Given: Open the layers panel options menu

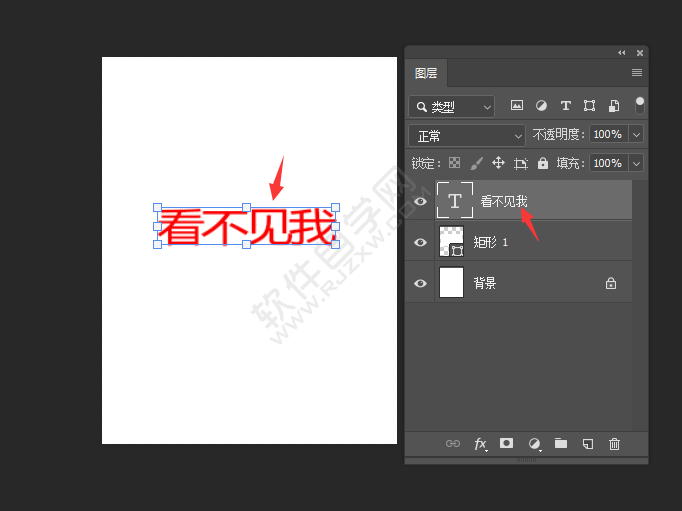Looking at the screenshot, I should point(637,73).
